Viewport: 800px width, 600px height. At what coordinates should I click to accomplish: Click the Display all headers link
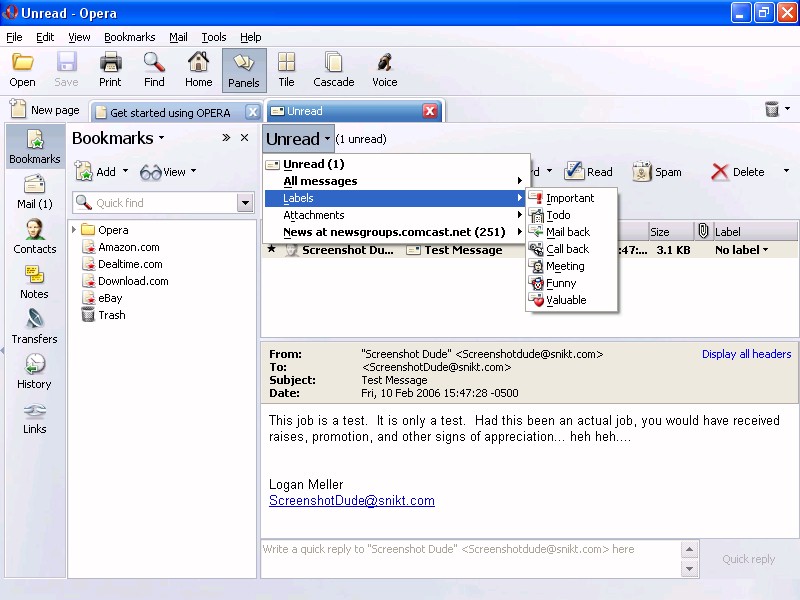click(746, 354)
